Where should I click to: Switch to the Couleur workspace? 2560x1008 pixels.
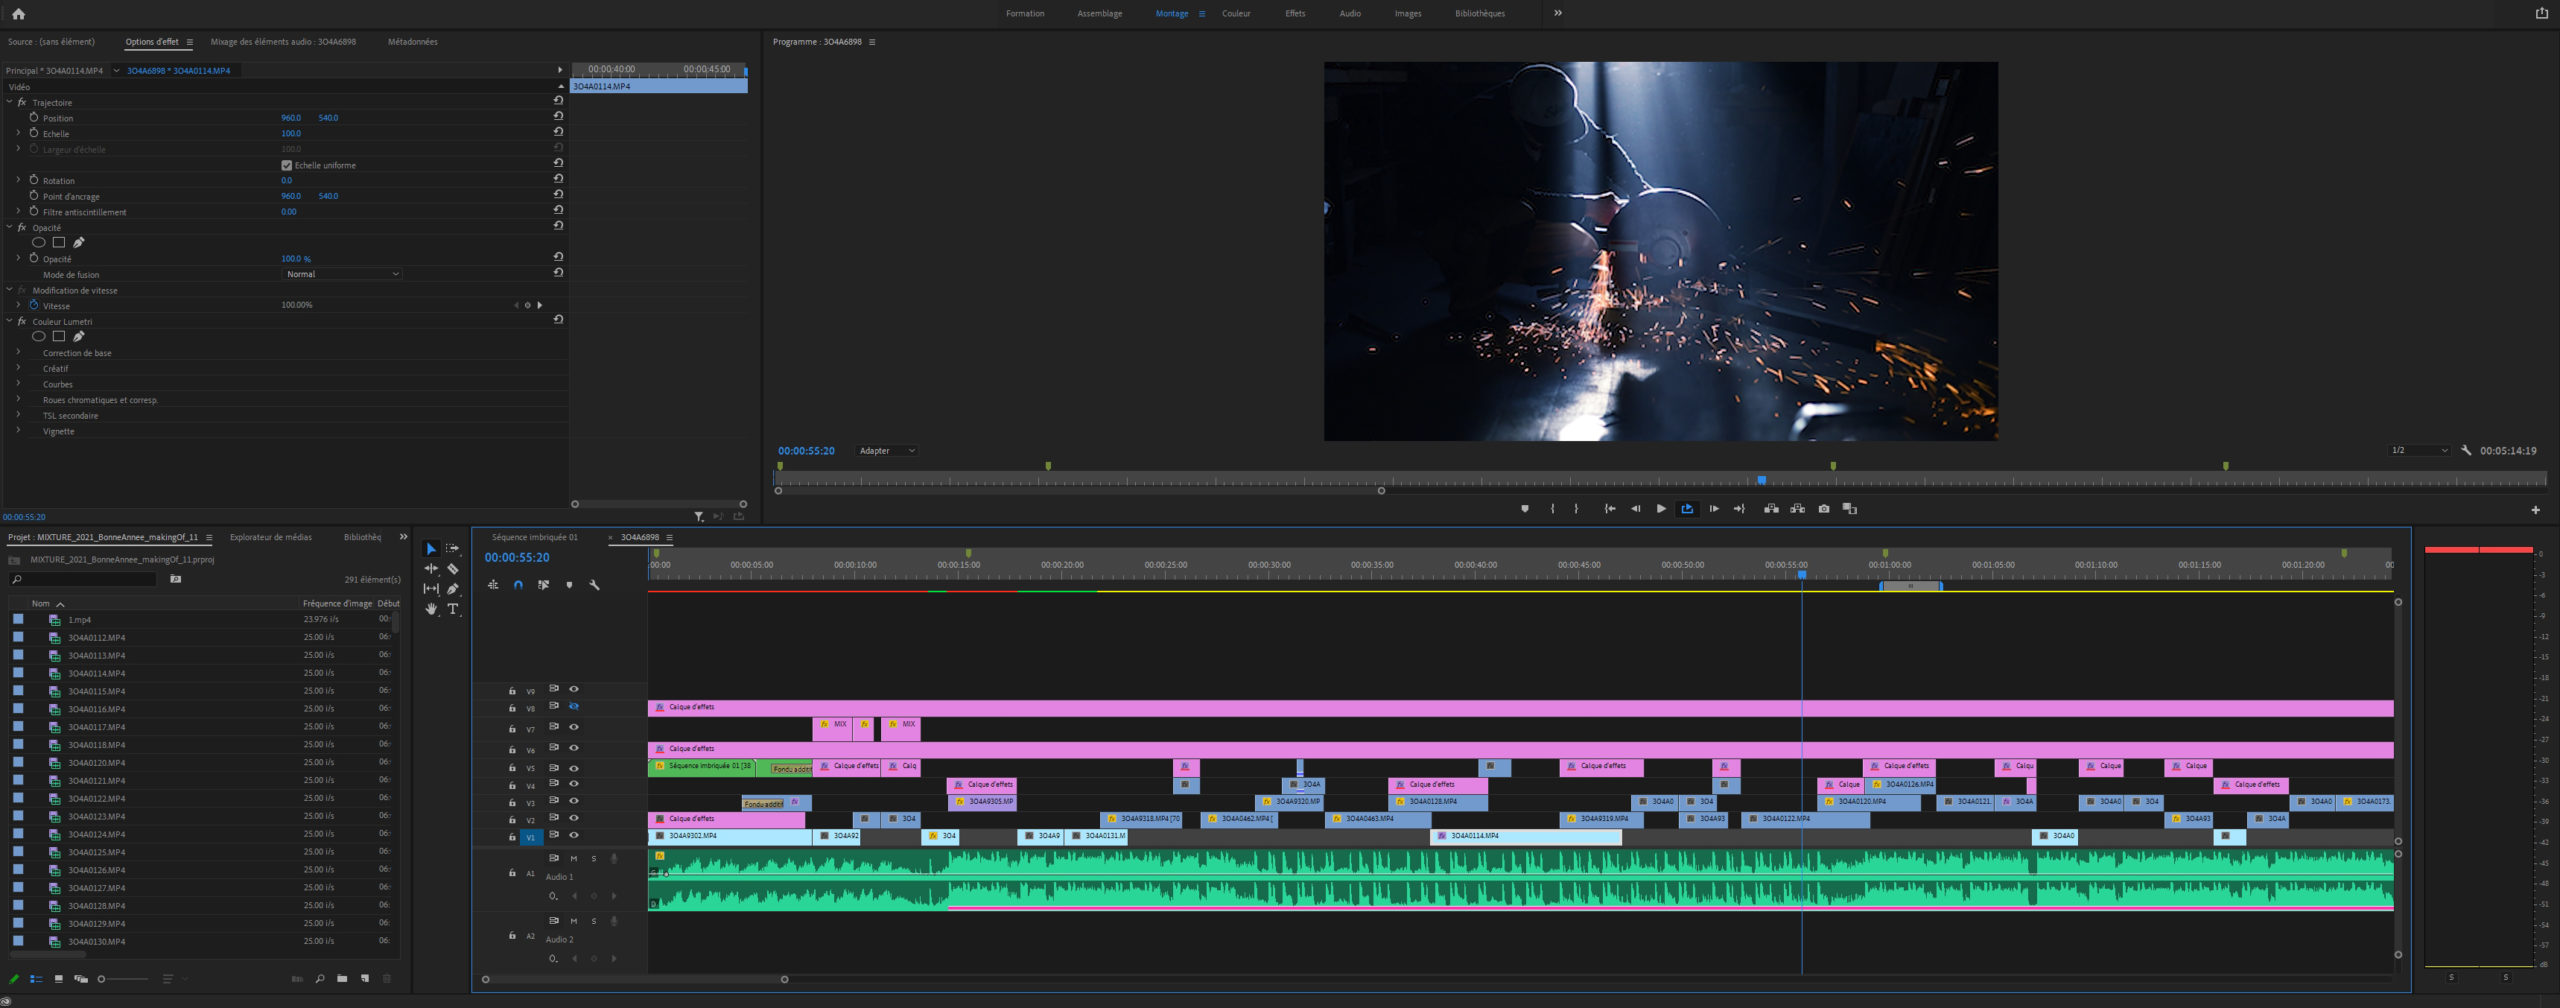coord(1236,14)
